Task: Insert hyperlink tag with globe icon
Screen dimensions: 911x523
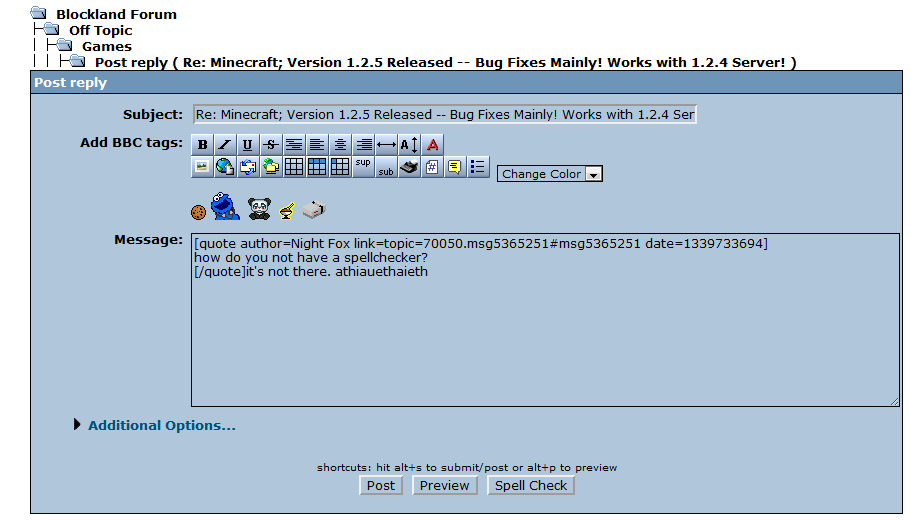Action: (x=225, y=167)
